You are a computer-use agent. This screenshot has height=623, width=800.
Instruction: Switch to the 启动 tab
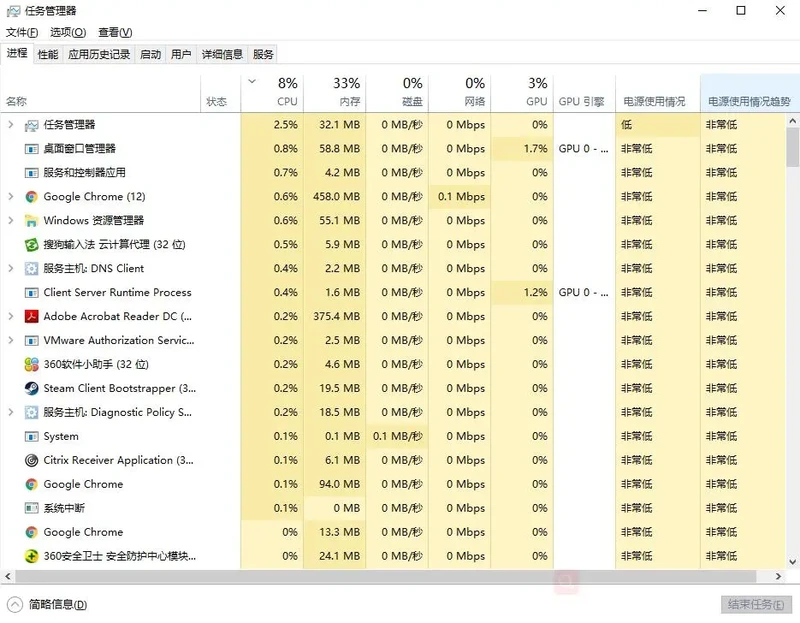[x=150, y=54]
